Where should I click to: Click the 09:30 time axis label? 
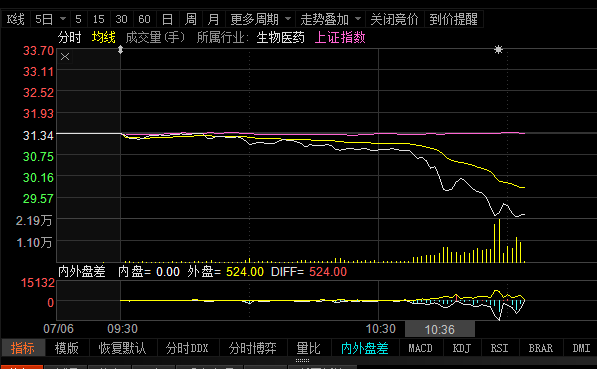(123, 329)
